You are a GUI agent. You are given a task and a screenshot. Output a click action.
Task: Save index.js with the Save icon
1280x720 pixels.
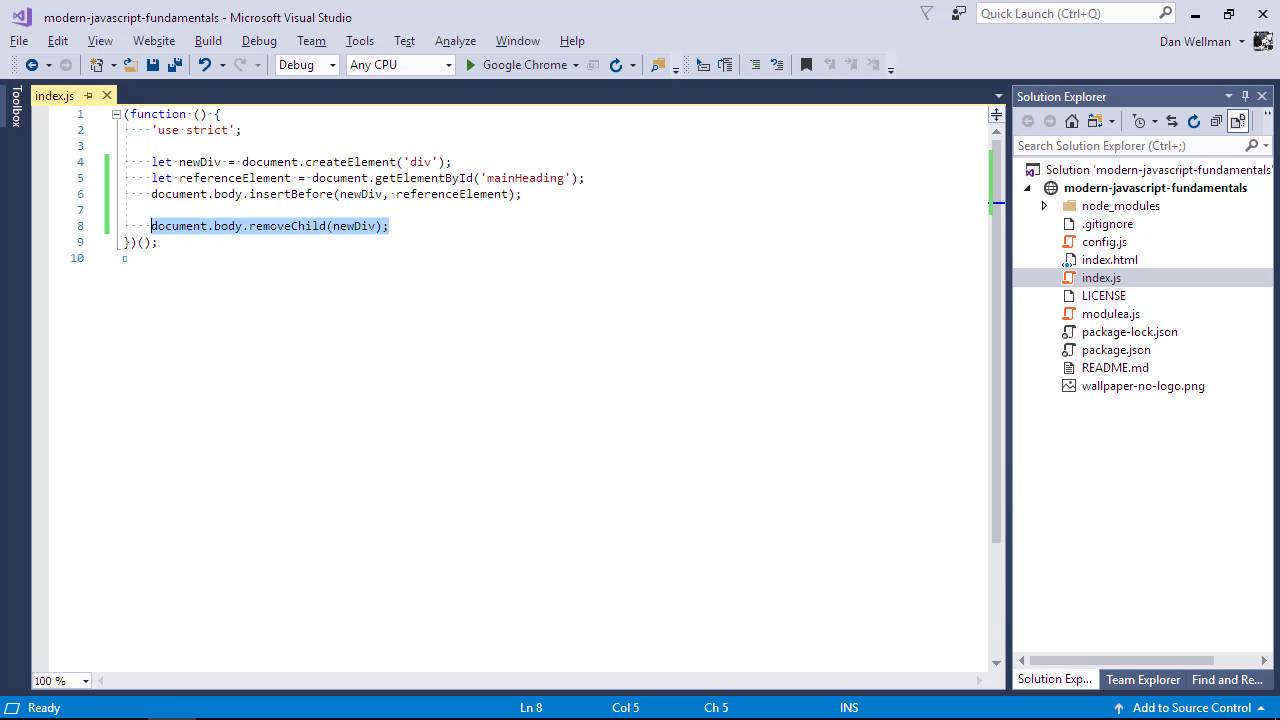point(153,65)
